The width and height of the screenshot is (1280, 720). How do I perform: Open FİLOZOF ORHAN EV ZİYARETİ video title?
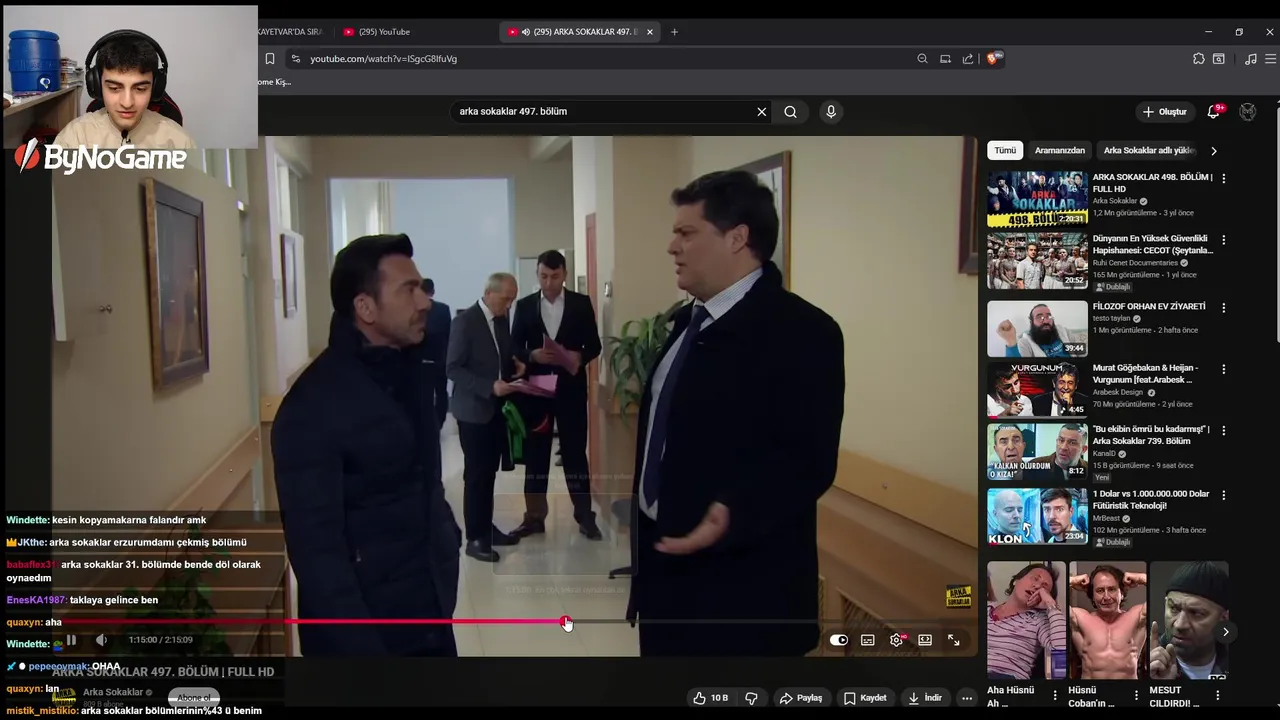click(1149, 307)
